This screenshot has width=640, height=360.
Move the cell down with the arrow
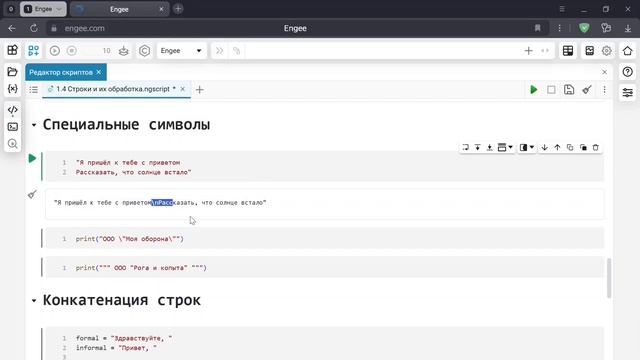click(x=544, y=147)
